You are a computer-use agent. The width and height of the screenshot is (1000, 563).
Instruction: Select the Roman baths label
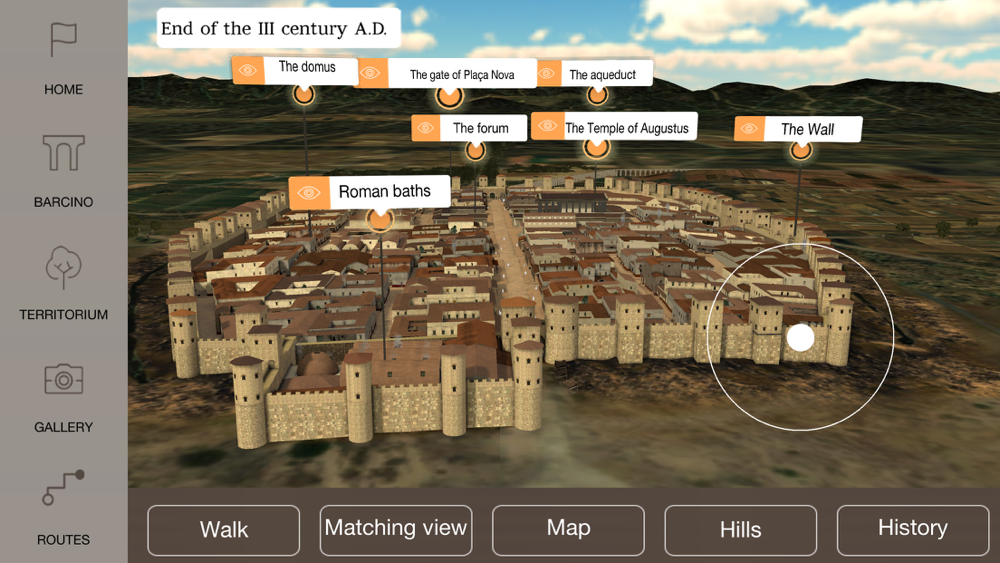[x=385, y=191]
